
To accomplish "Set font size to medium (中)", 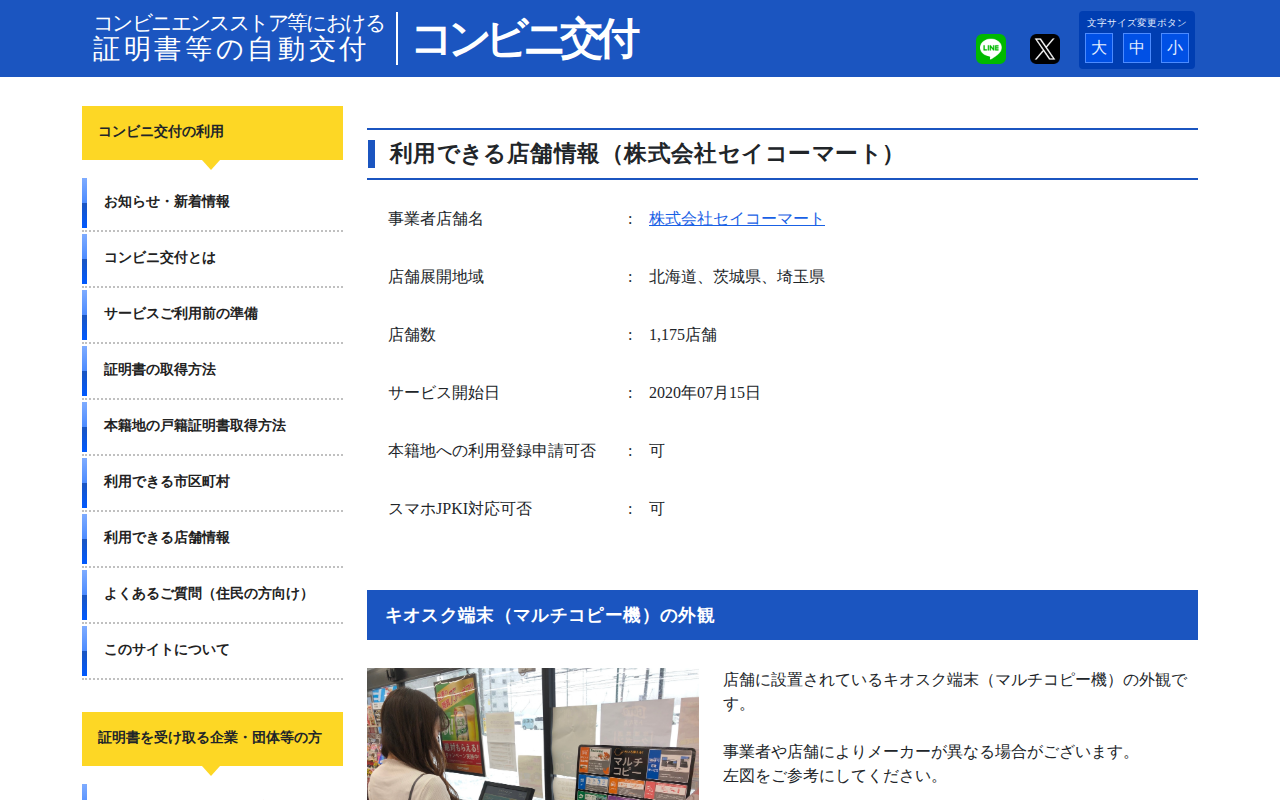I will click(1137, 48).
